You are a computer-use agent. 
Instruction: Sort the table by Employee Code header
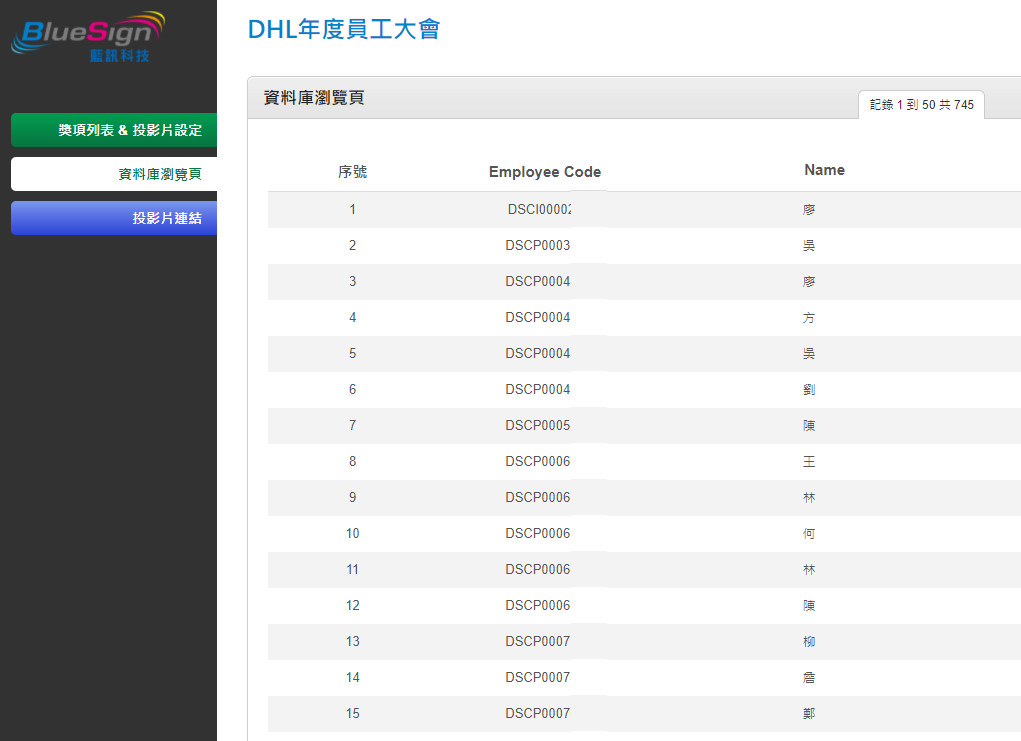pyautogui.click(x=544, y=171)
